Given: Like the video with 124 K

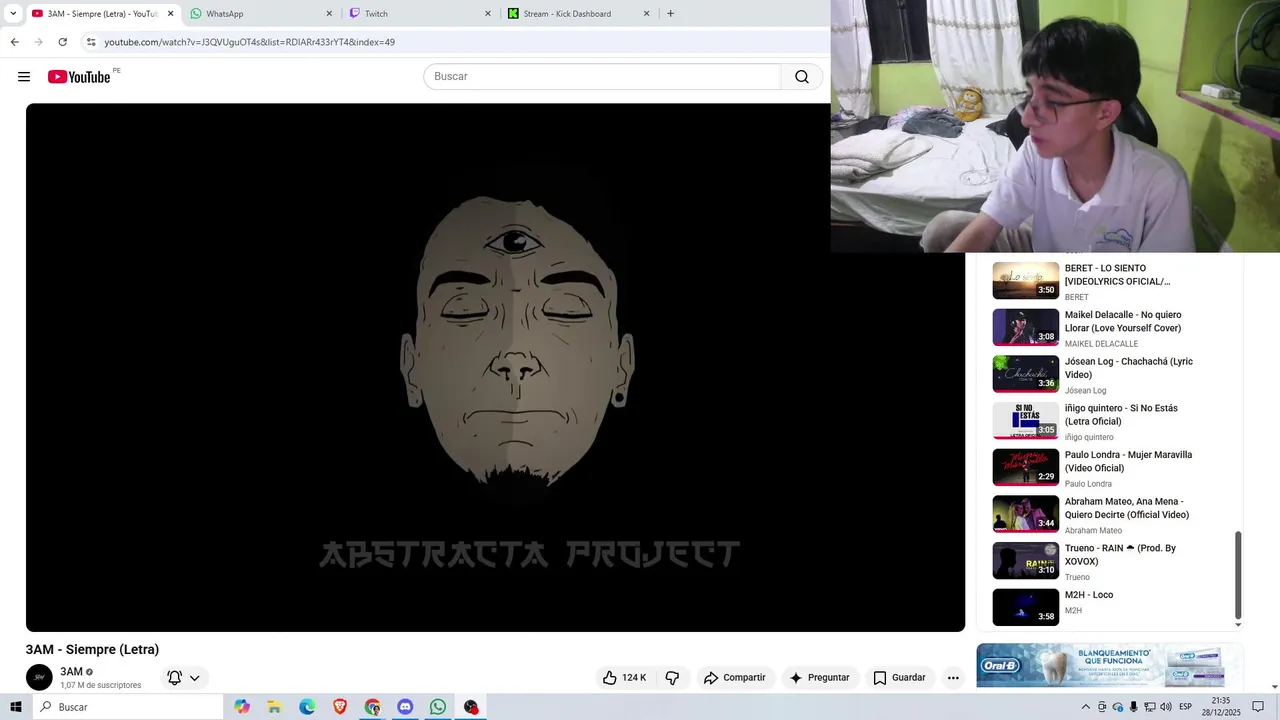Looking at the screenshot, I should tap(624, 678).
